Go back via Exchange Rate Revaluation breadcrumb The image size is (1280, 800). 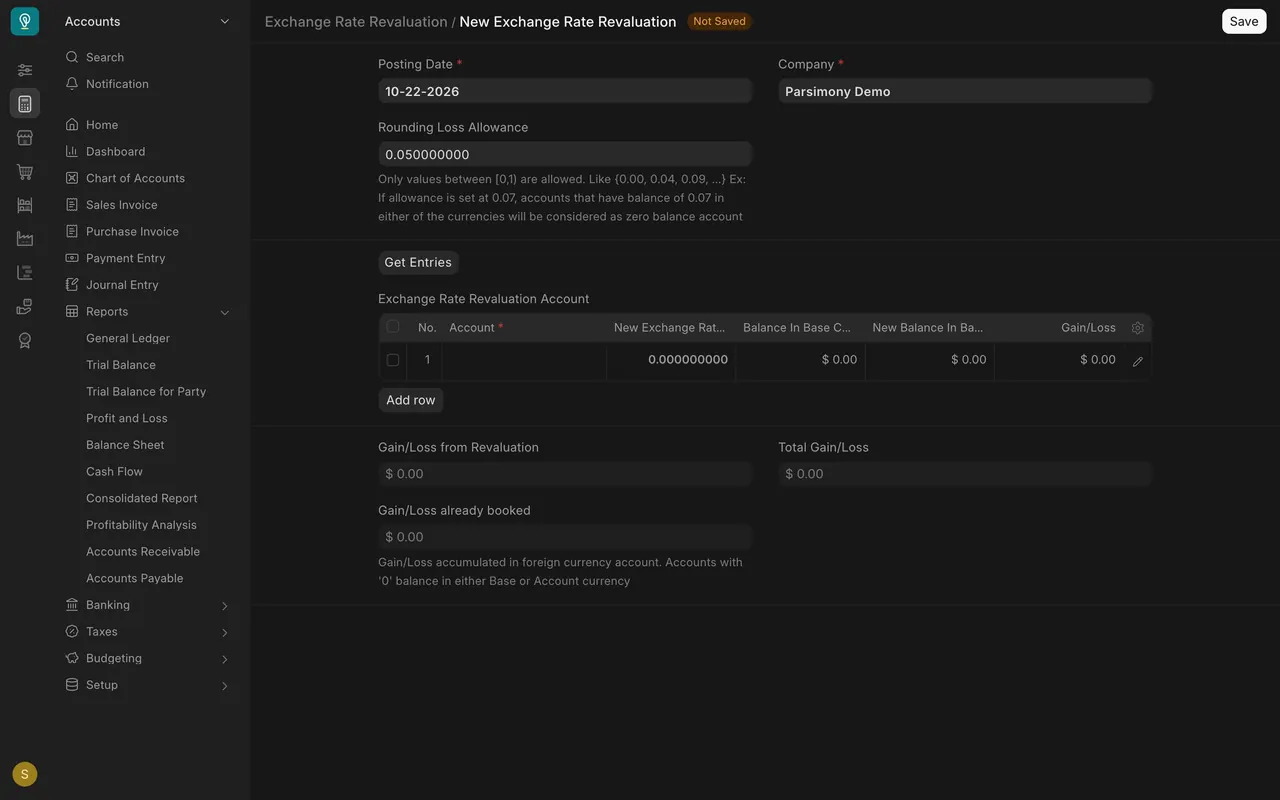356,21
